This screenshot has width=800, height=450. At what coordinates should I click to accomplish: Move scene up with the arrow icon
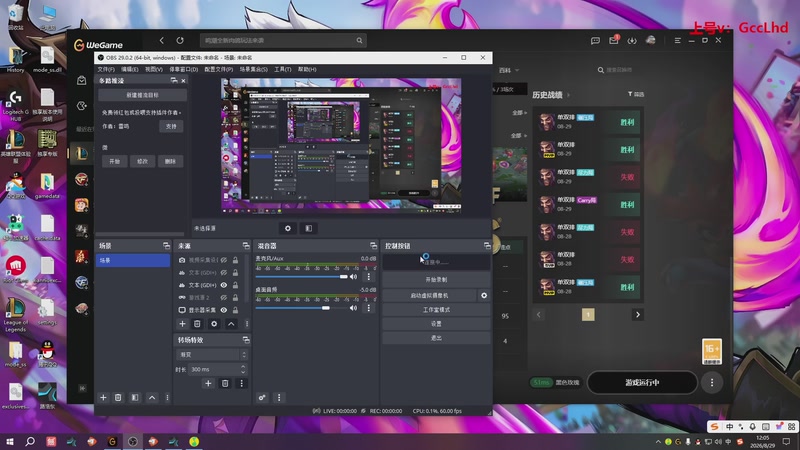point(152,397)
